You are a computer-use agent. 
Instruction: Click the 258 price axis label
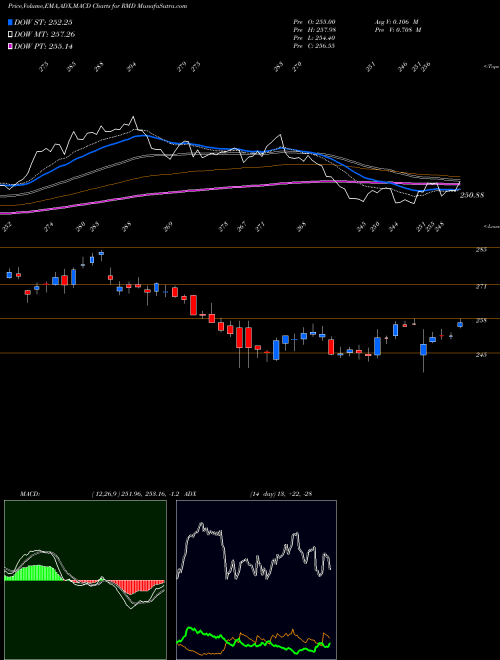point(481,321)
